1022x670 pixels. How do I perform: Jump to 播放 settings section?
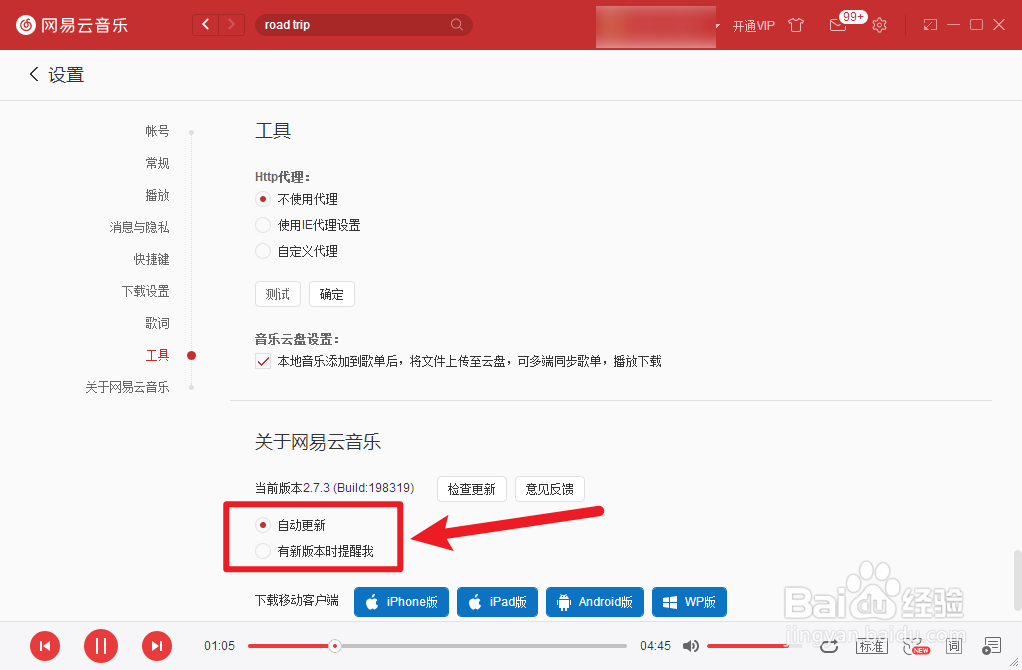point(157,195)
